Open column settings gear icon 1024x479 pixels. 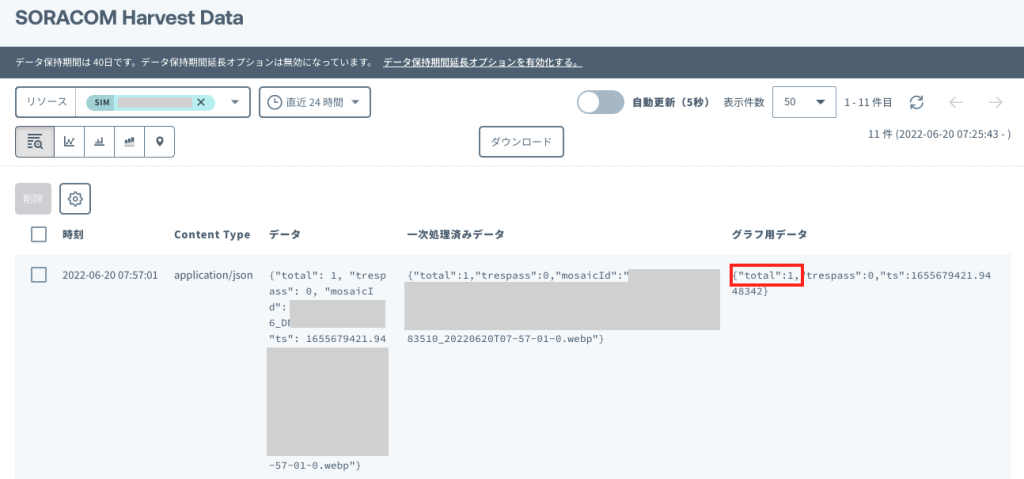(x=75, y=199)
